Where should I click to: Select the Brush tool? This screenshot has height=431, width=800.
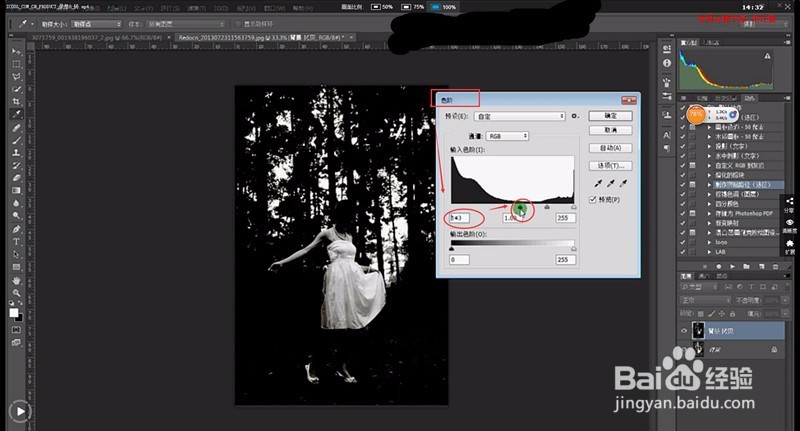[x=16, y=140]
